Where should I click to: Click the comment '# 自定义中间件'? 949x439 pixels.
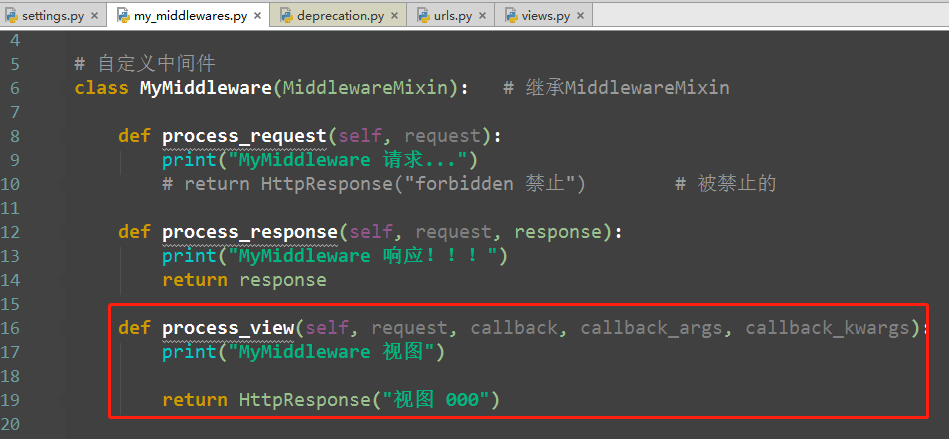point(145,64)
